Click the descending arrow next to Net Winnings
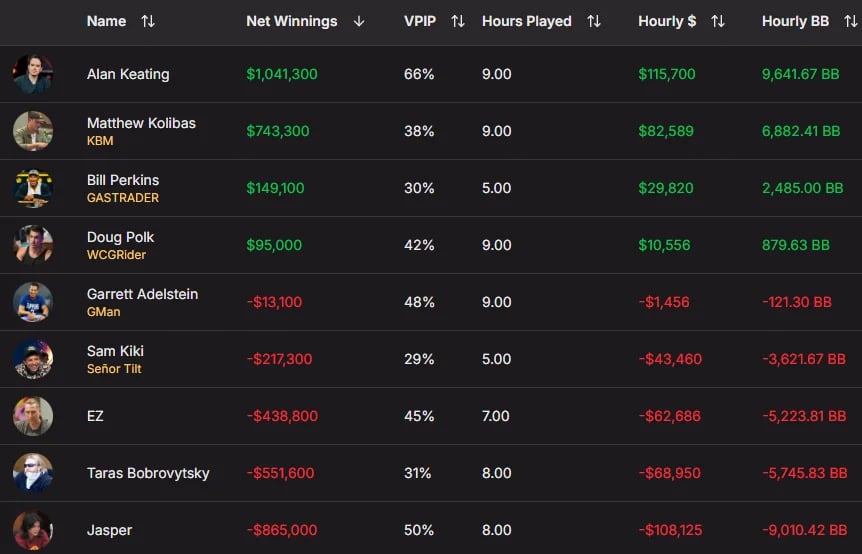This screenshot has height=554, width=862. point(359,21)
